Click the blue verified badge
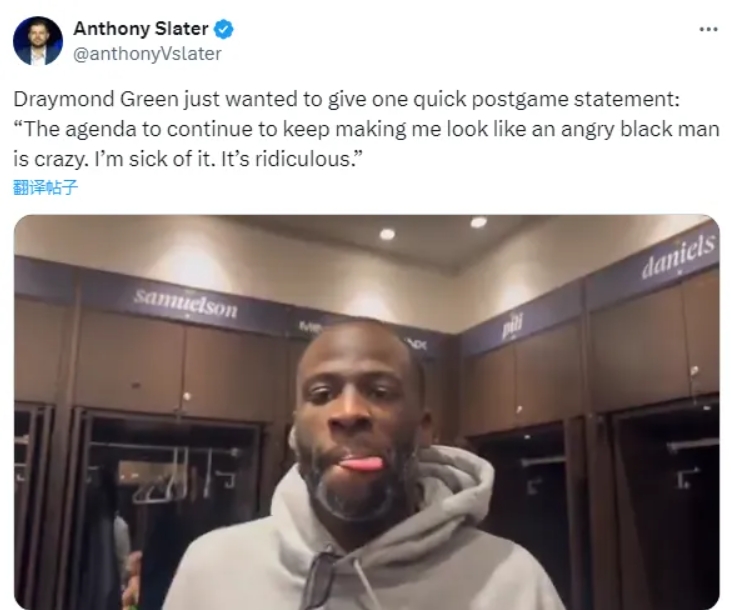731x610 pixels. pos(223,29)
